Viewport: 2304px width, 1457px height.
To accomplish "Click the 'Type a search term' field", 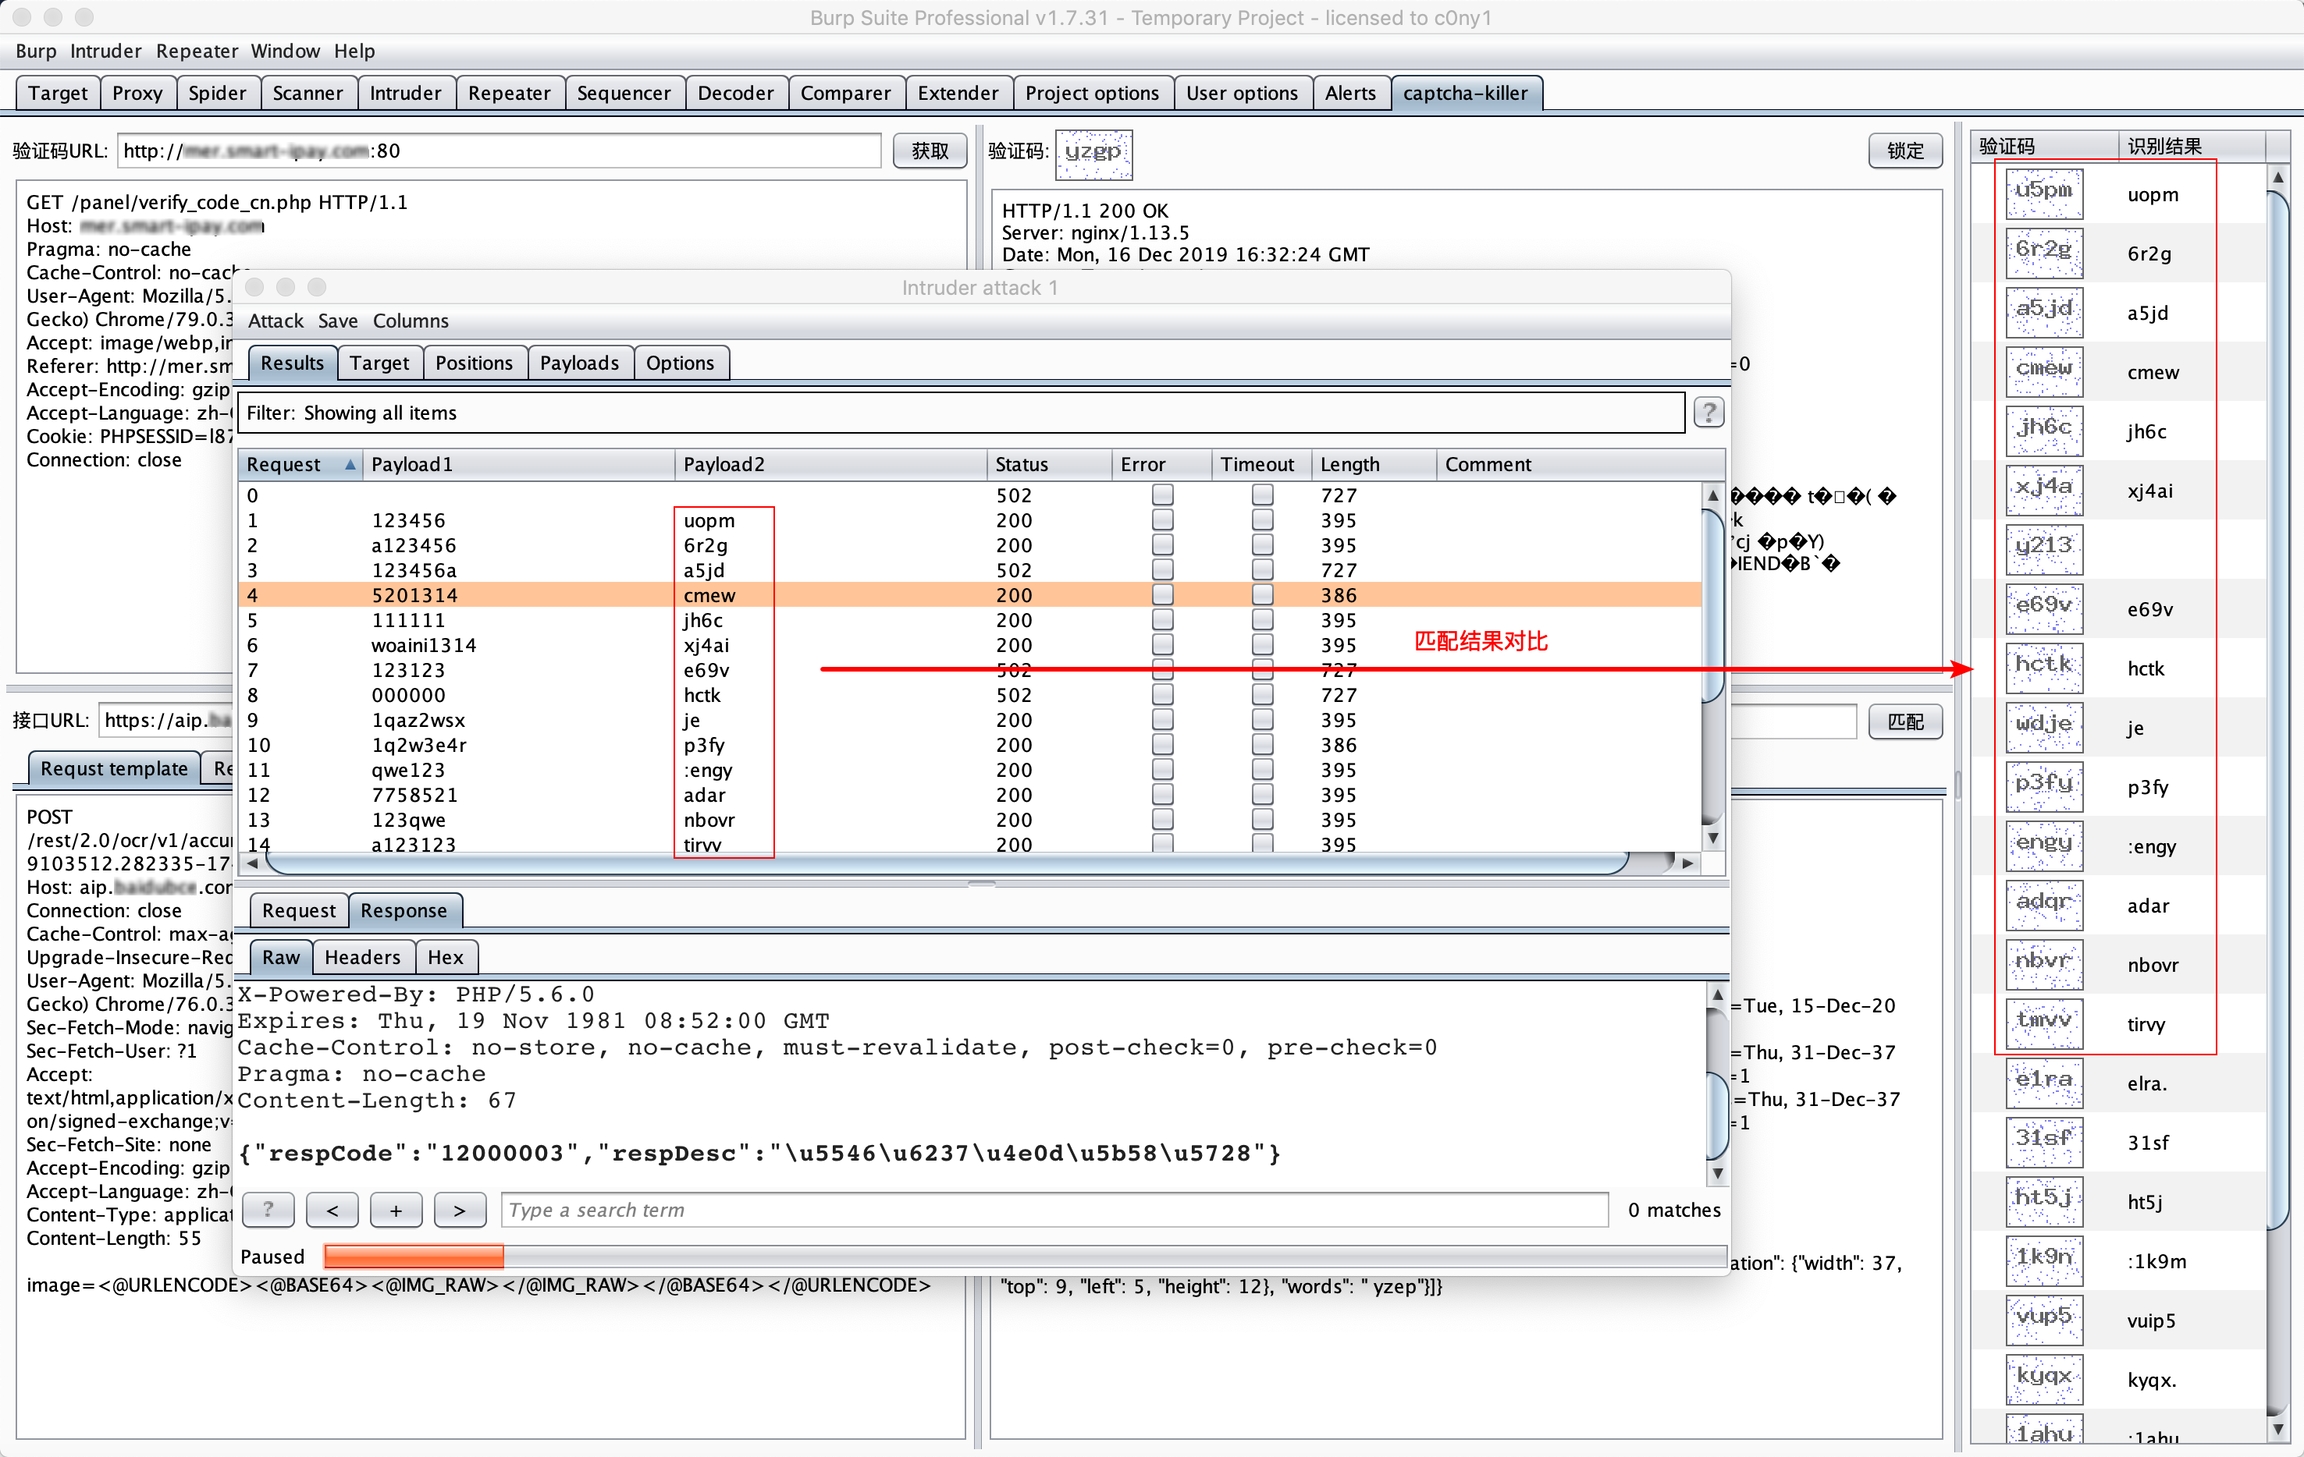I will click(1054, 1210).
